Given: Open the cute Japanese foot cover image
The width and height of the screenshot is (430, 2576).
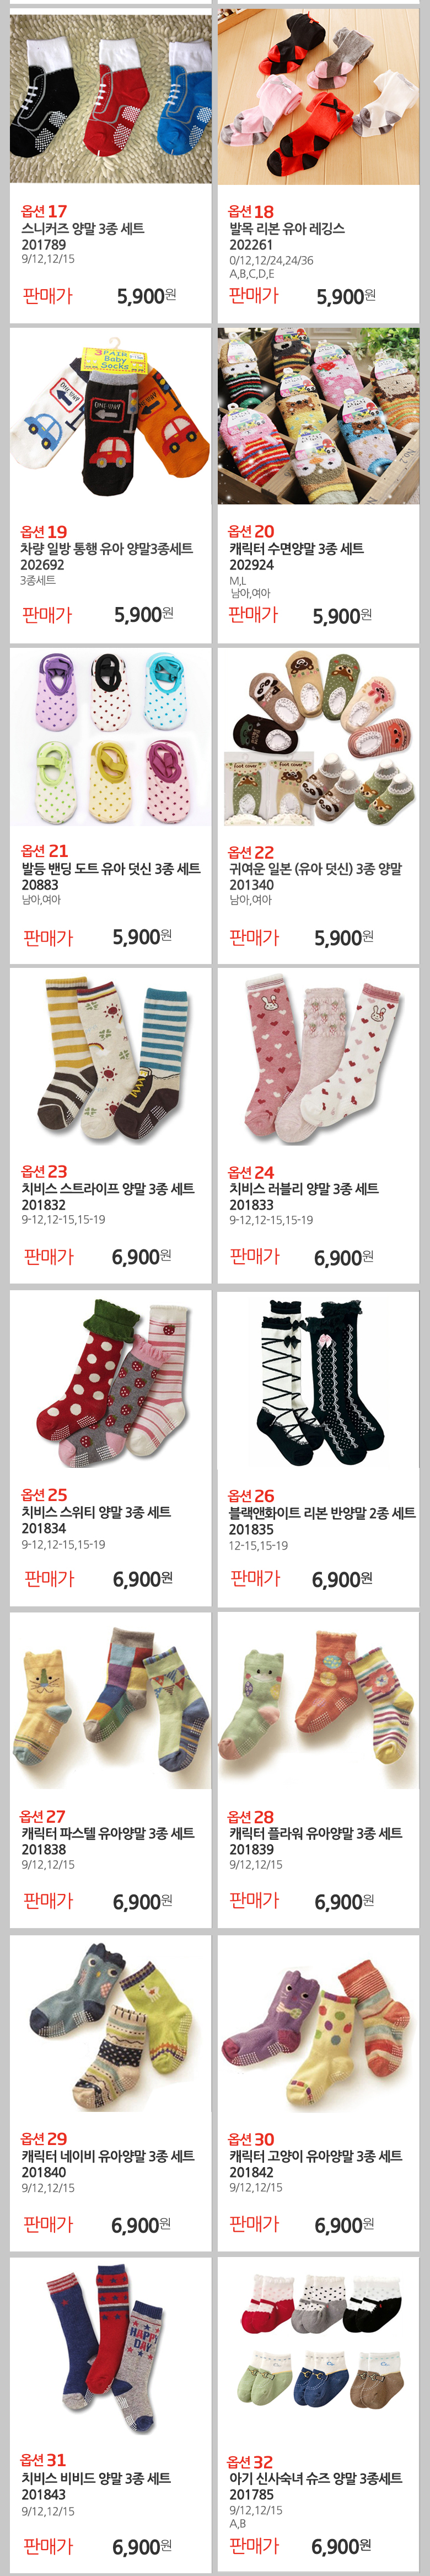Looking at the screenshot, I should tap(318, 737).
